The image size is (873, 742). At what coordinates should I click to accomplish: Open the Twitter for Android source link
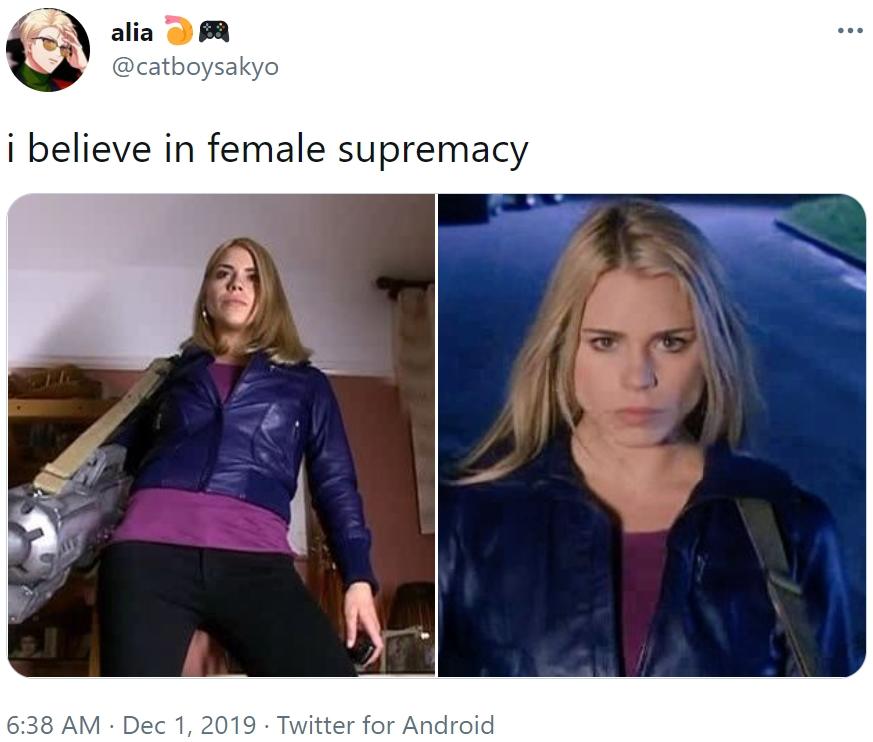pos(386,725)
